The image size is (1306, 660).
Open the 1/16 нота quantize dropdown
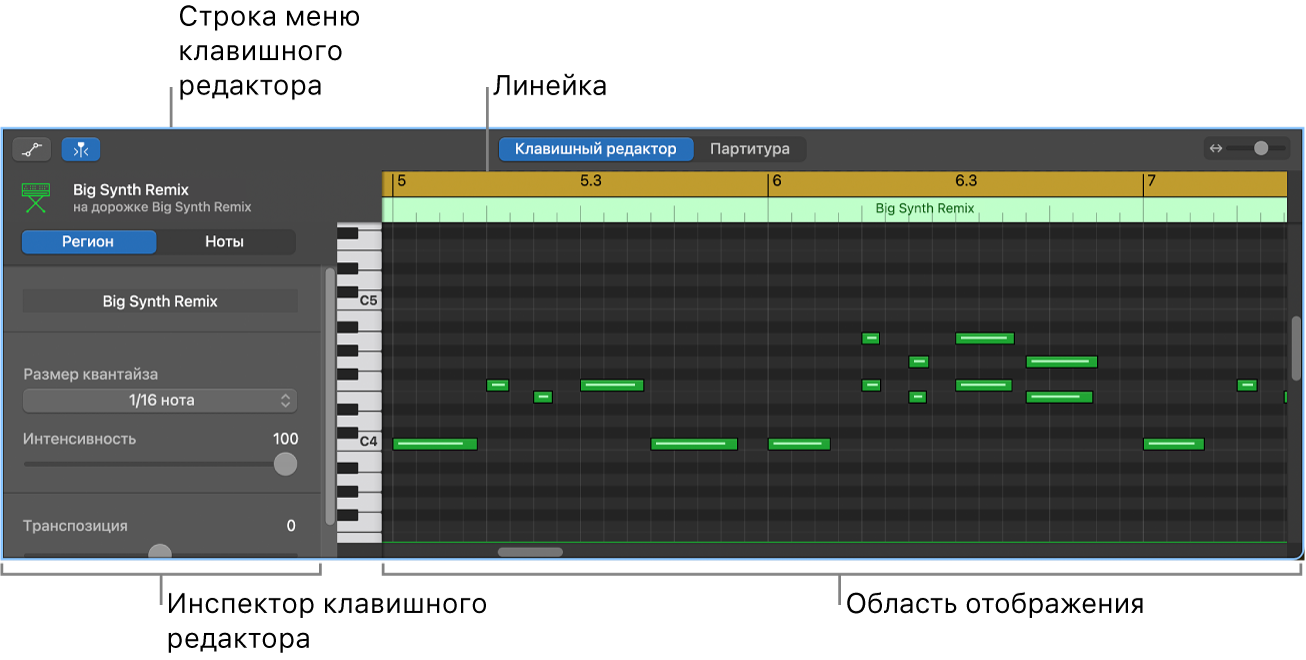pyautogui.click(x=160, y=400)
